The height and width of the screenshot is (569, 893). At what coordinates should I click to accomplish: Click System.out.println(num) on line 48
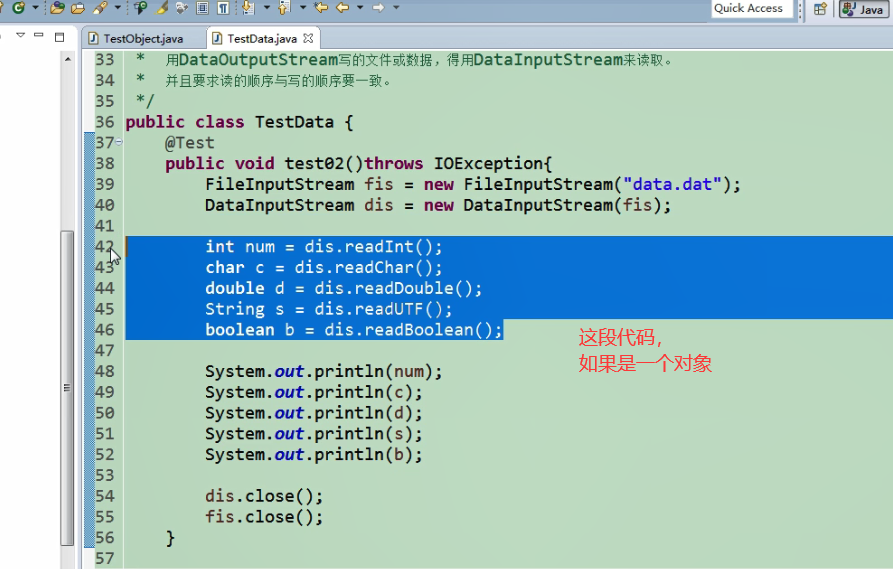[x=318, y=371]
